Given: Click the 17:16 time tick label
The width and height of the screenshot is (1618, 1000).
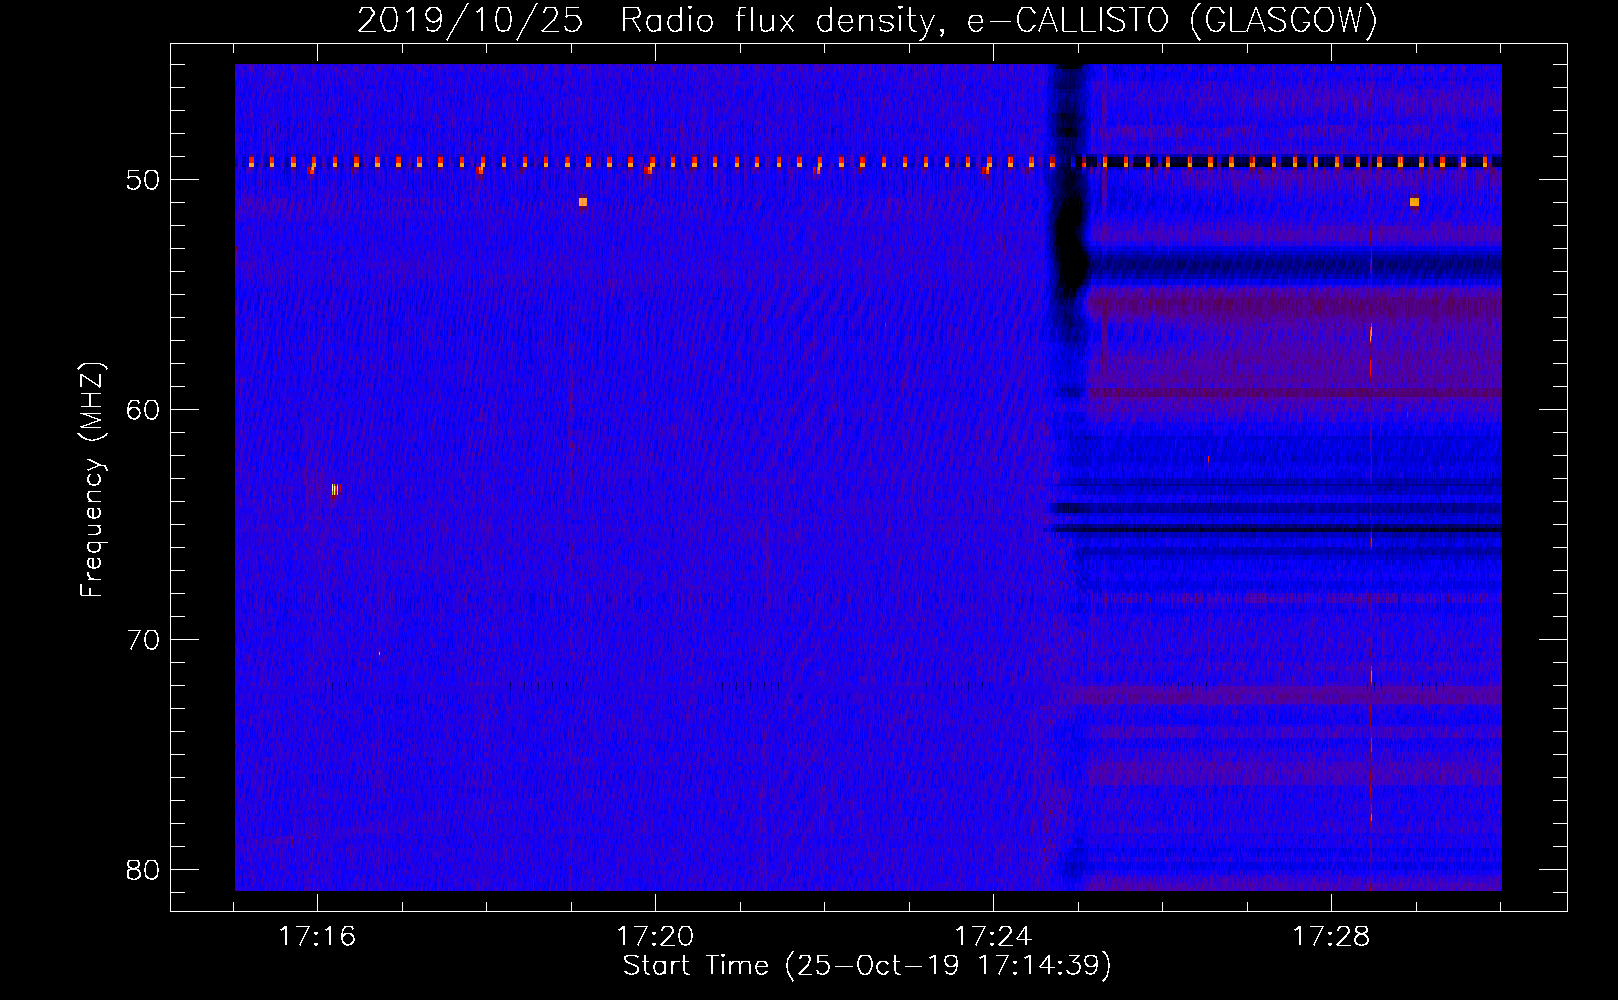Looking at the screenshot, I should tap(317, 937).
